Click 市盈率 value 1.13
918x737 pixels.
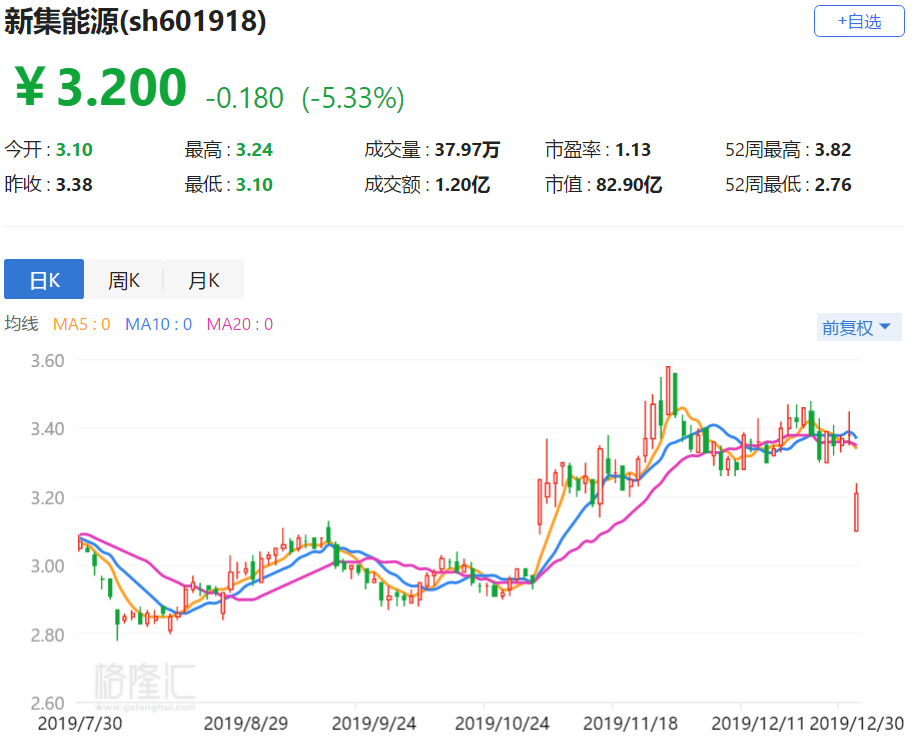pyautogui.click(x=633, y=149)
